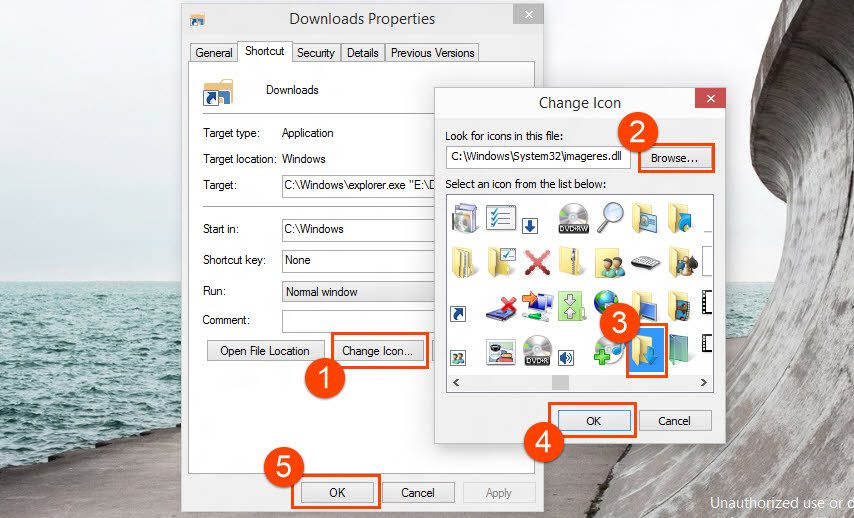Select the folder with filmstrip picture icon

(680, 306)
